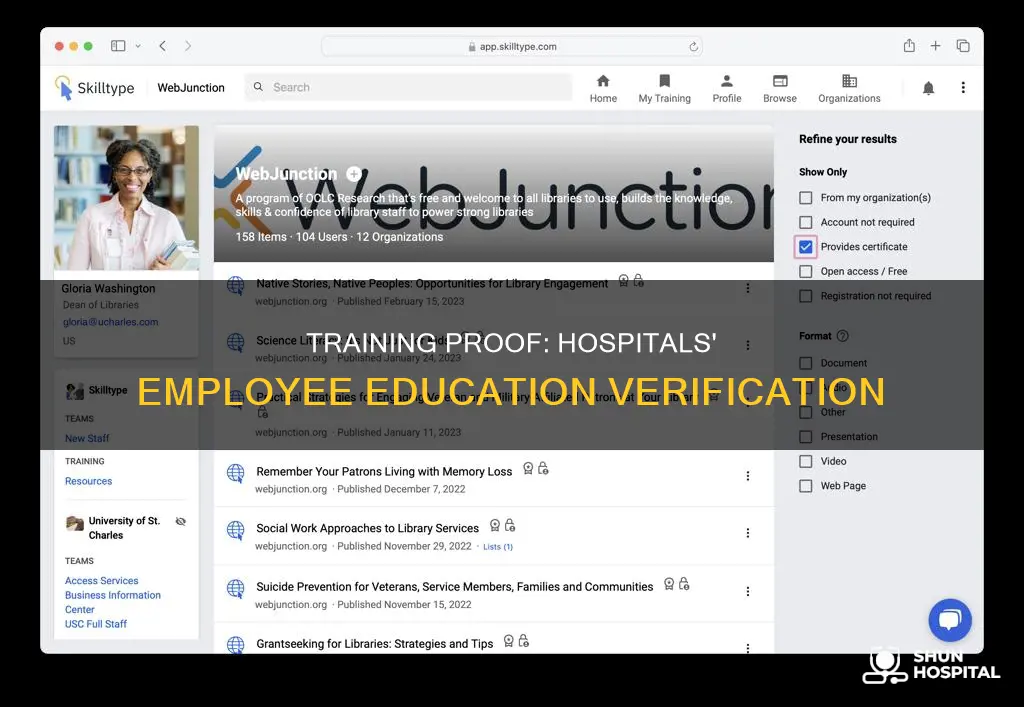Viewport: 1024px width, 707px height.
Task: Check Account not required filter
Action: point(806,223)
